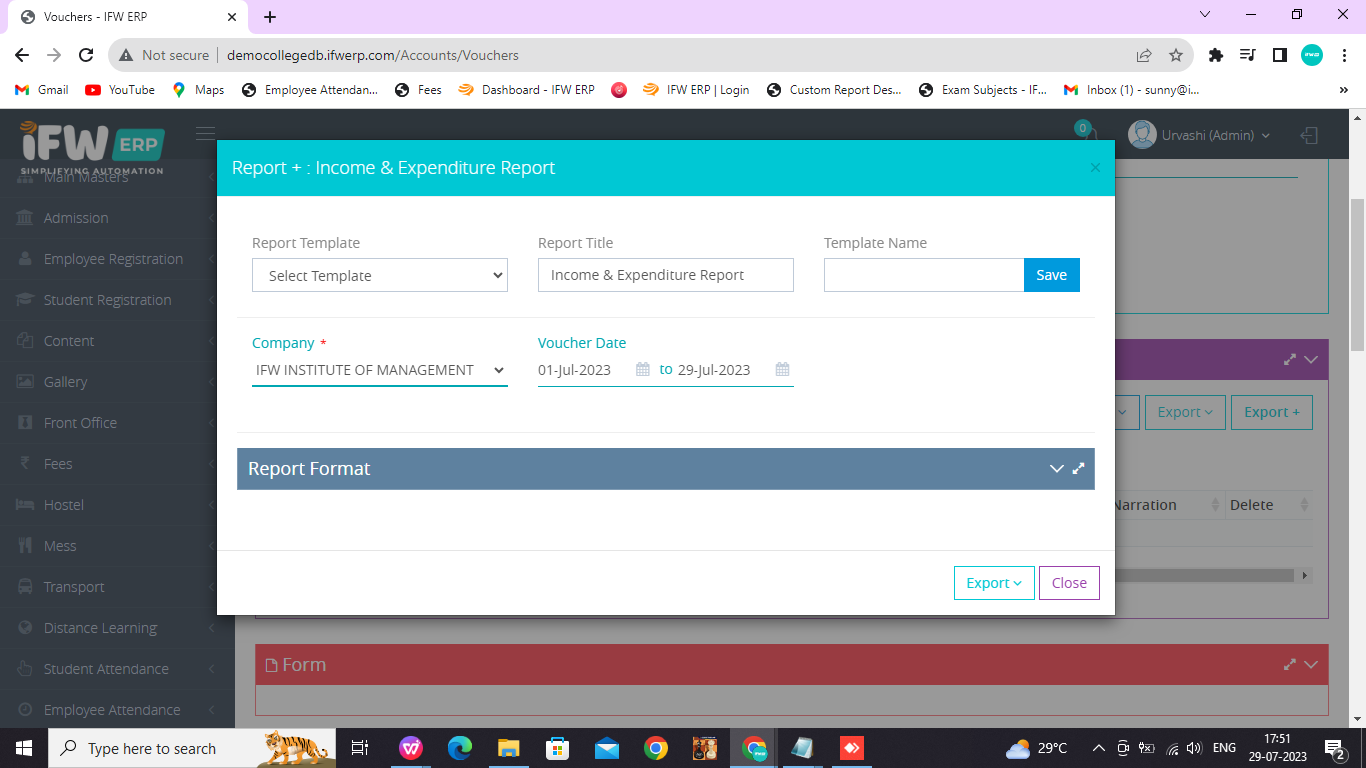The width and height of the screenshot is (1366, 768).
Task: Expand Report Format panel to fullscreen
Action: point(1079,468)
